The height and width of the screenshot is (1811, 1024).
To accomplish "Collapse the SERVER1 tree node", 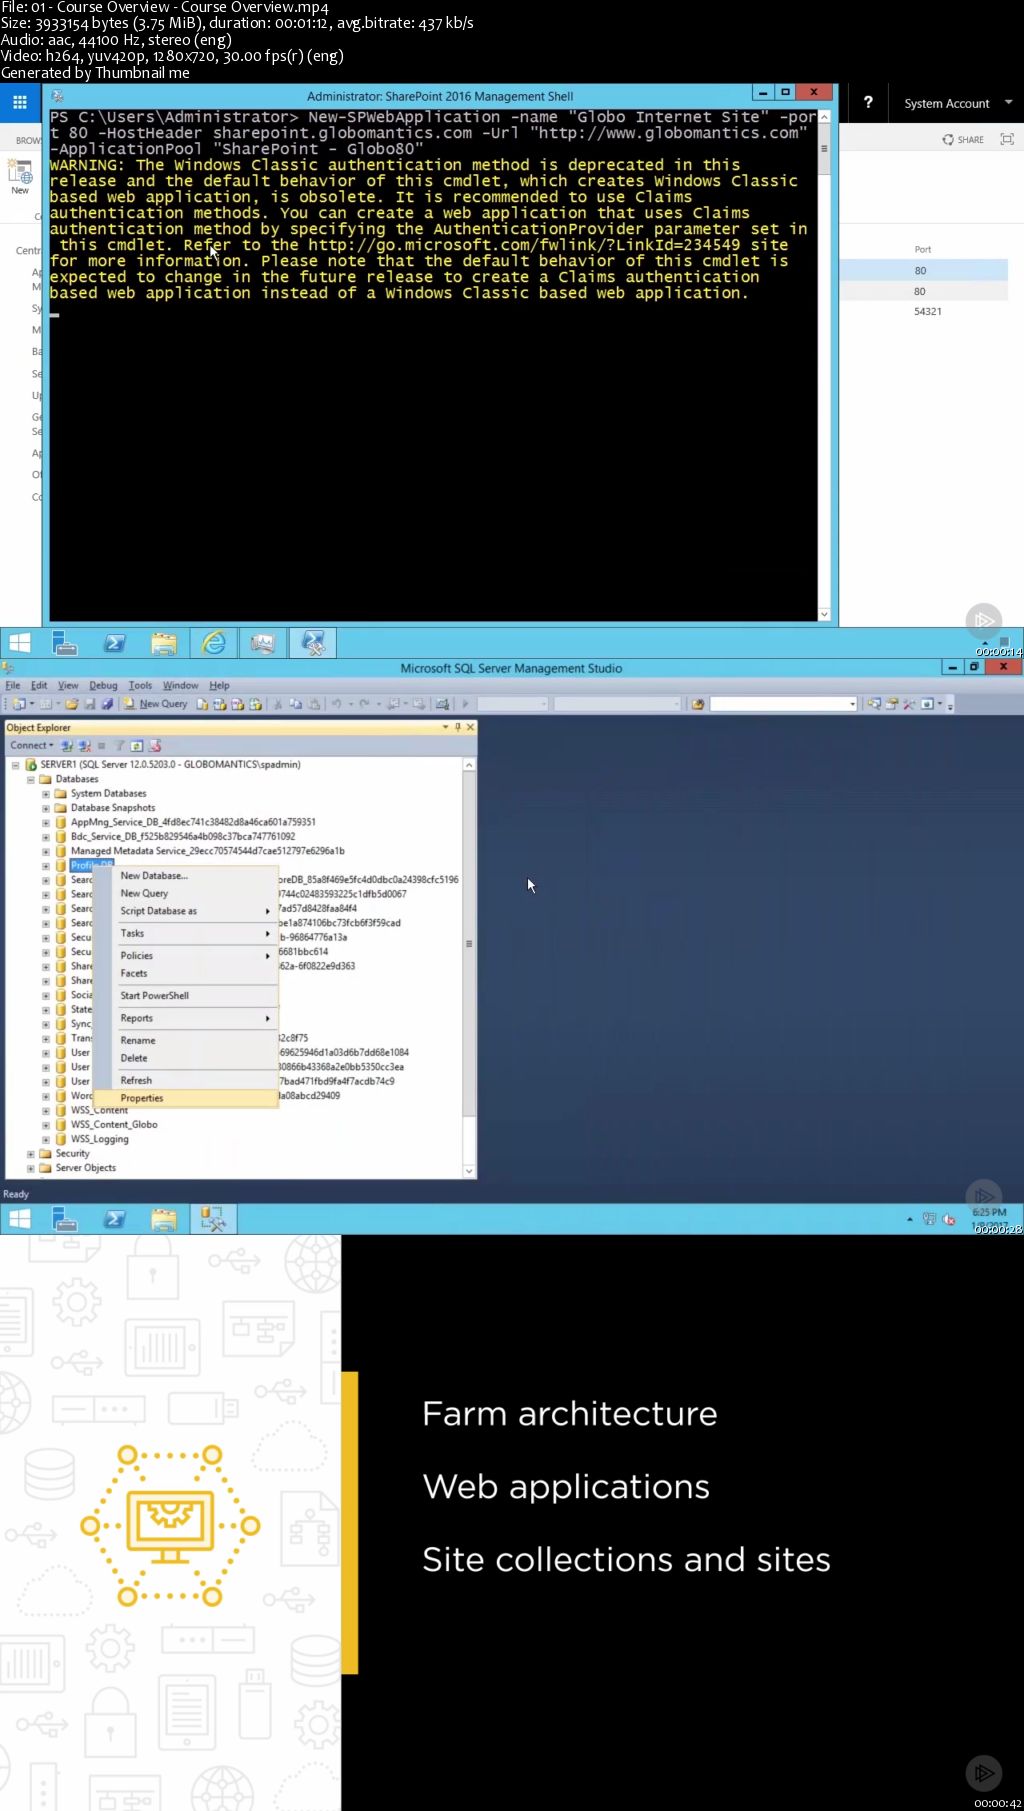I will click(x=16, y=765).
